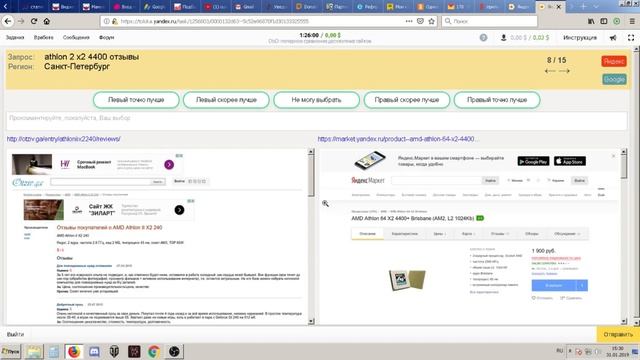Click the magnifier zoom icon on right page
This screenshot has width=640, height=360.
[325, 203]
